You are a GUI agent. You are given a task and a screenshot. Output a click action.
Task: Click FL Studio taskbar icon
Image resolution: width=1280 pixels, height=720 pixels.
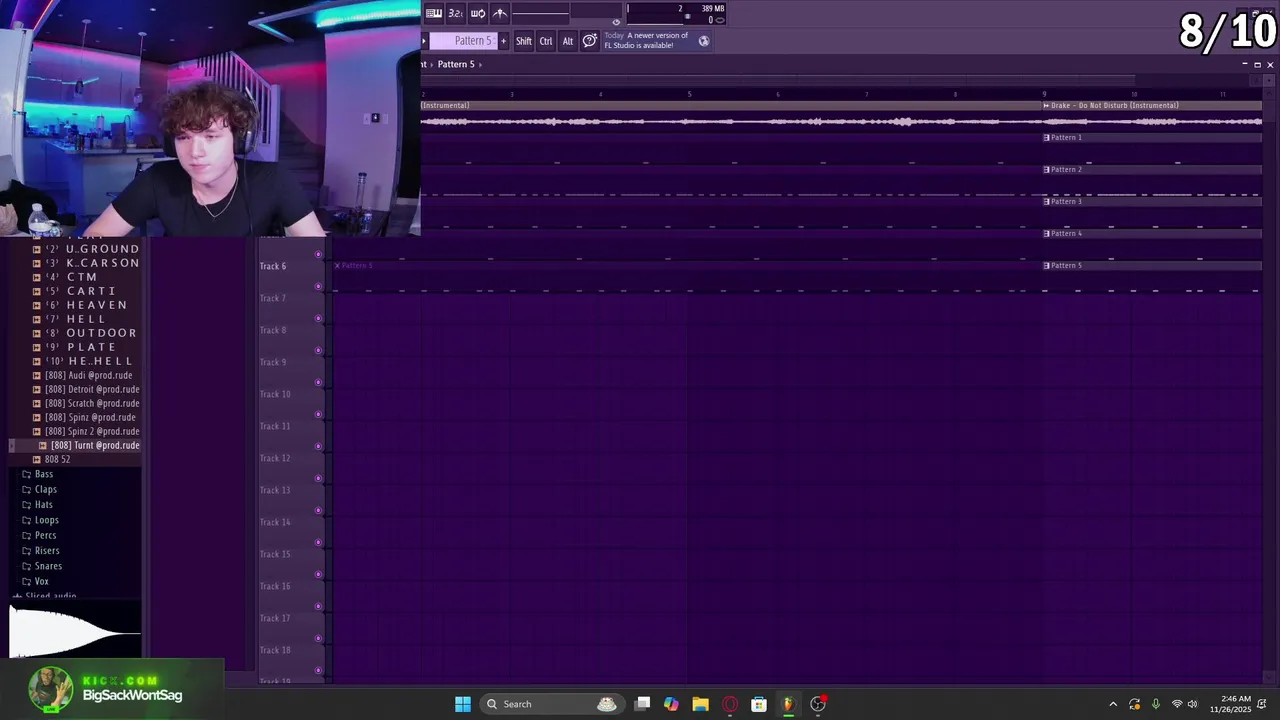pos(788,704)
